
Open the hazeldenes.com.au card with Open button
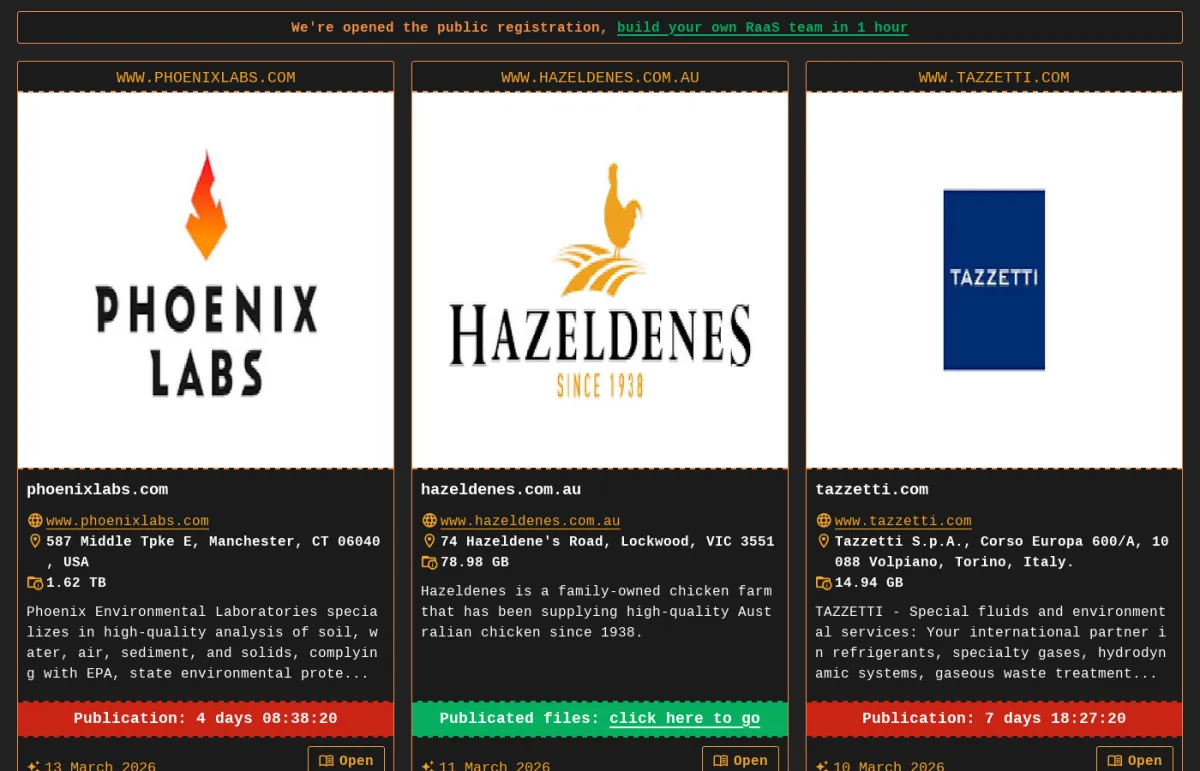coord(740,759)
